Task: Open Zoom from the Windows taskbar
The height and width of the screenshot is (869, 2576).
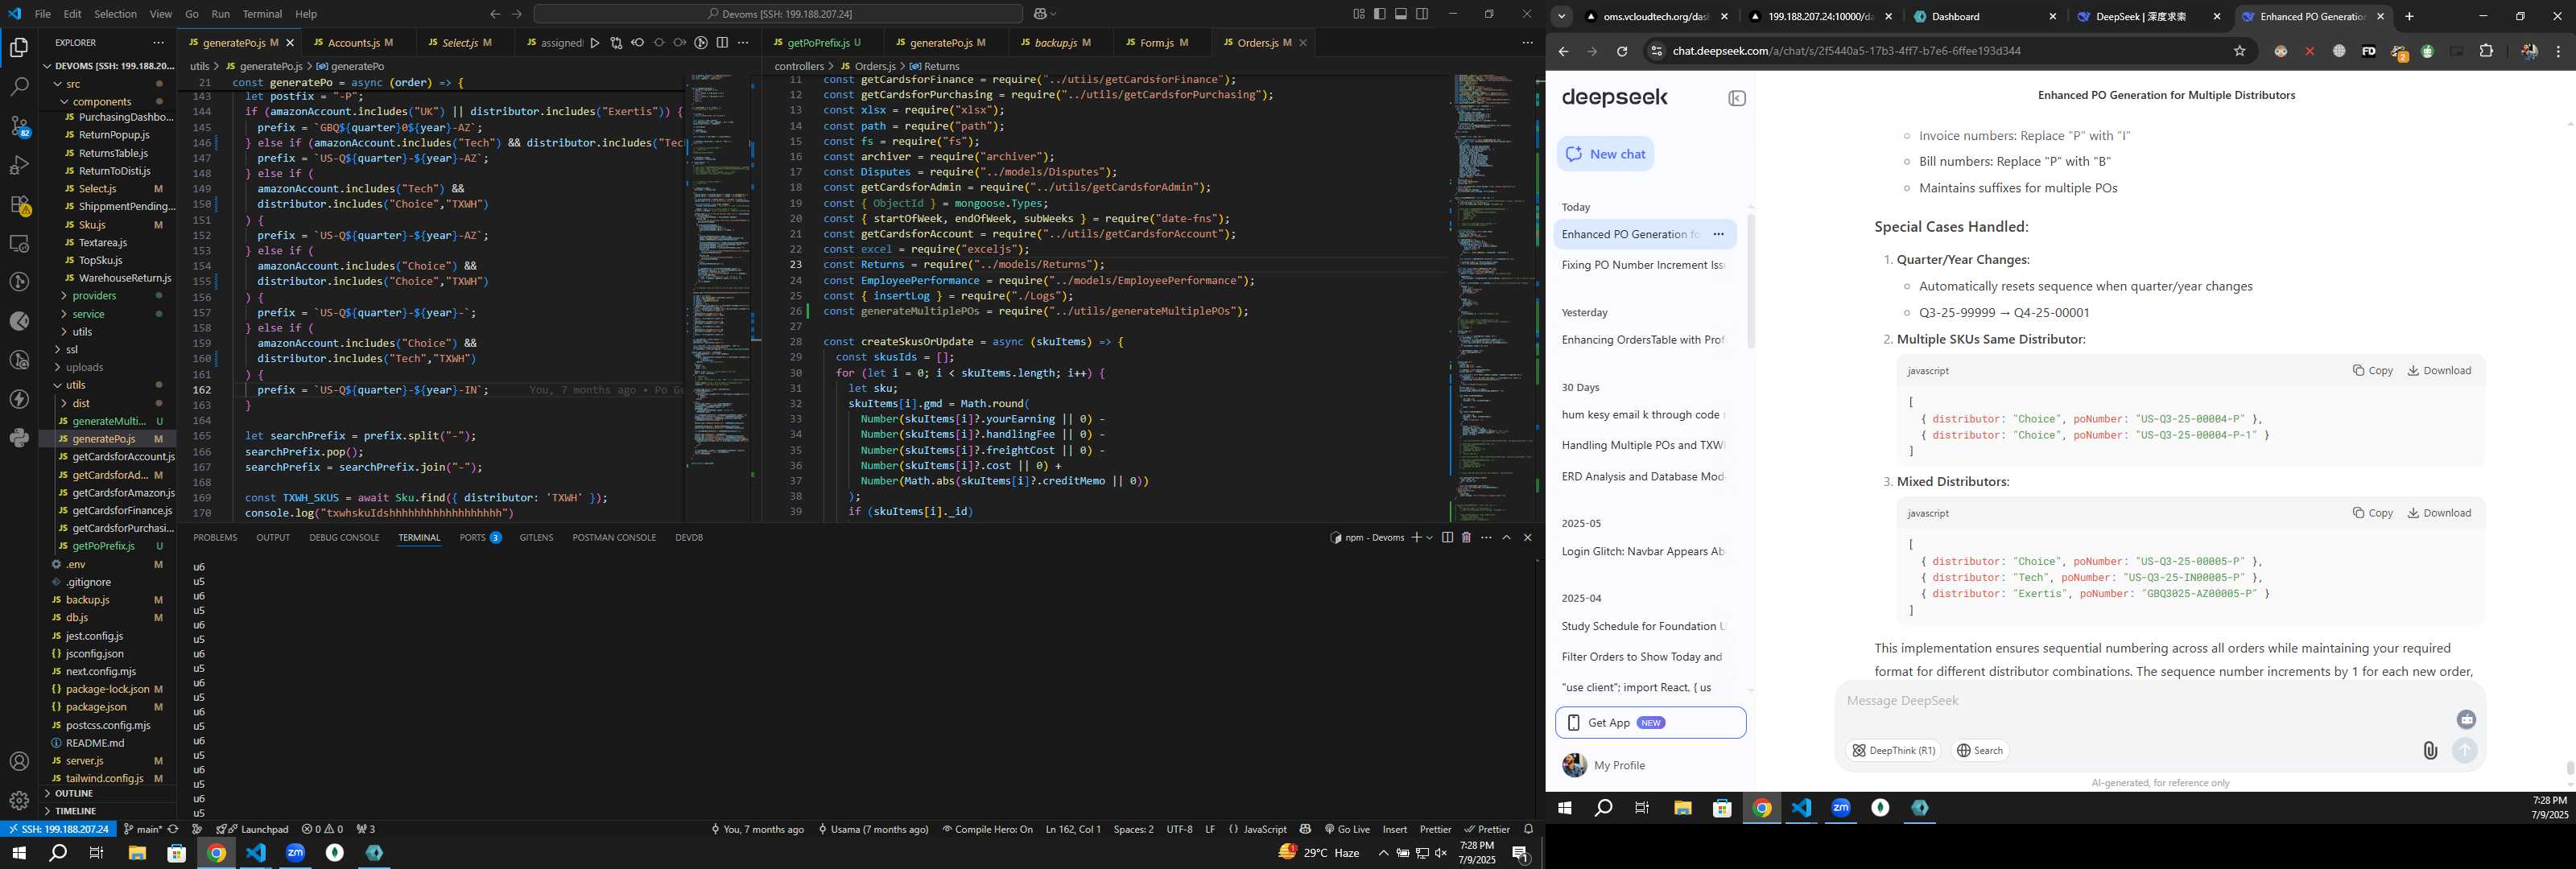Action: [x=295, y=853]
